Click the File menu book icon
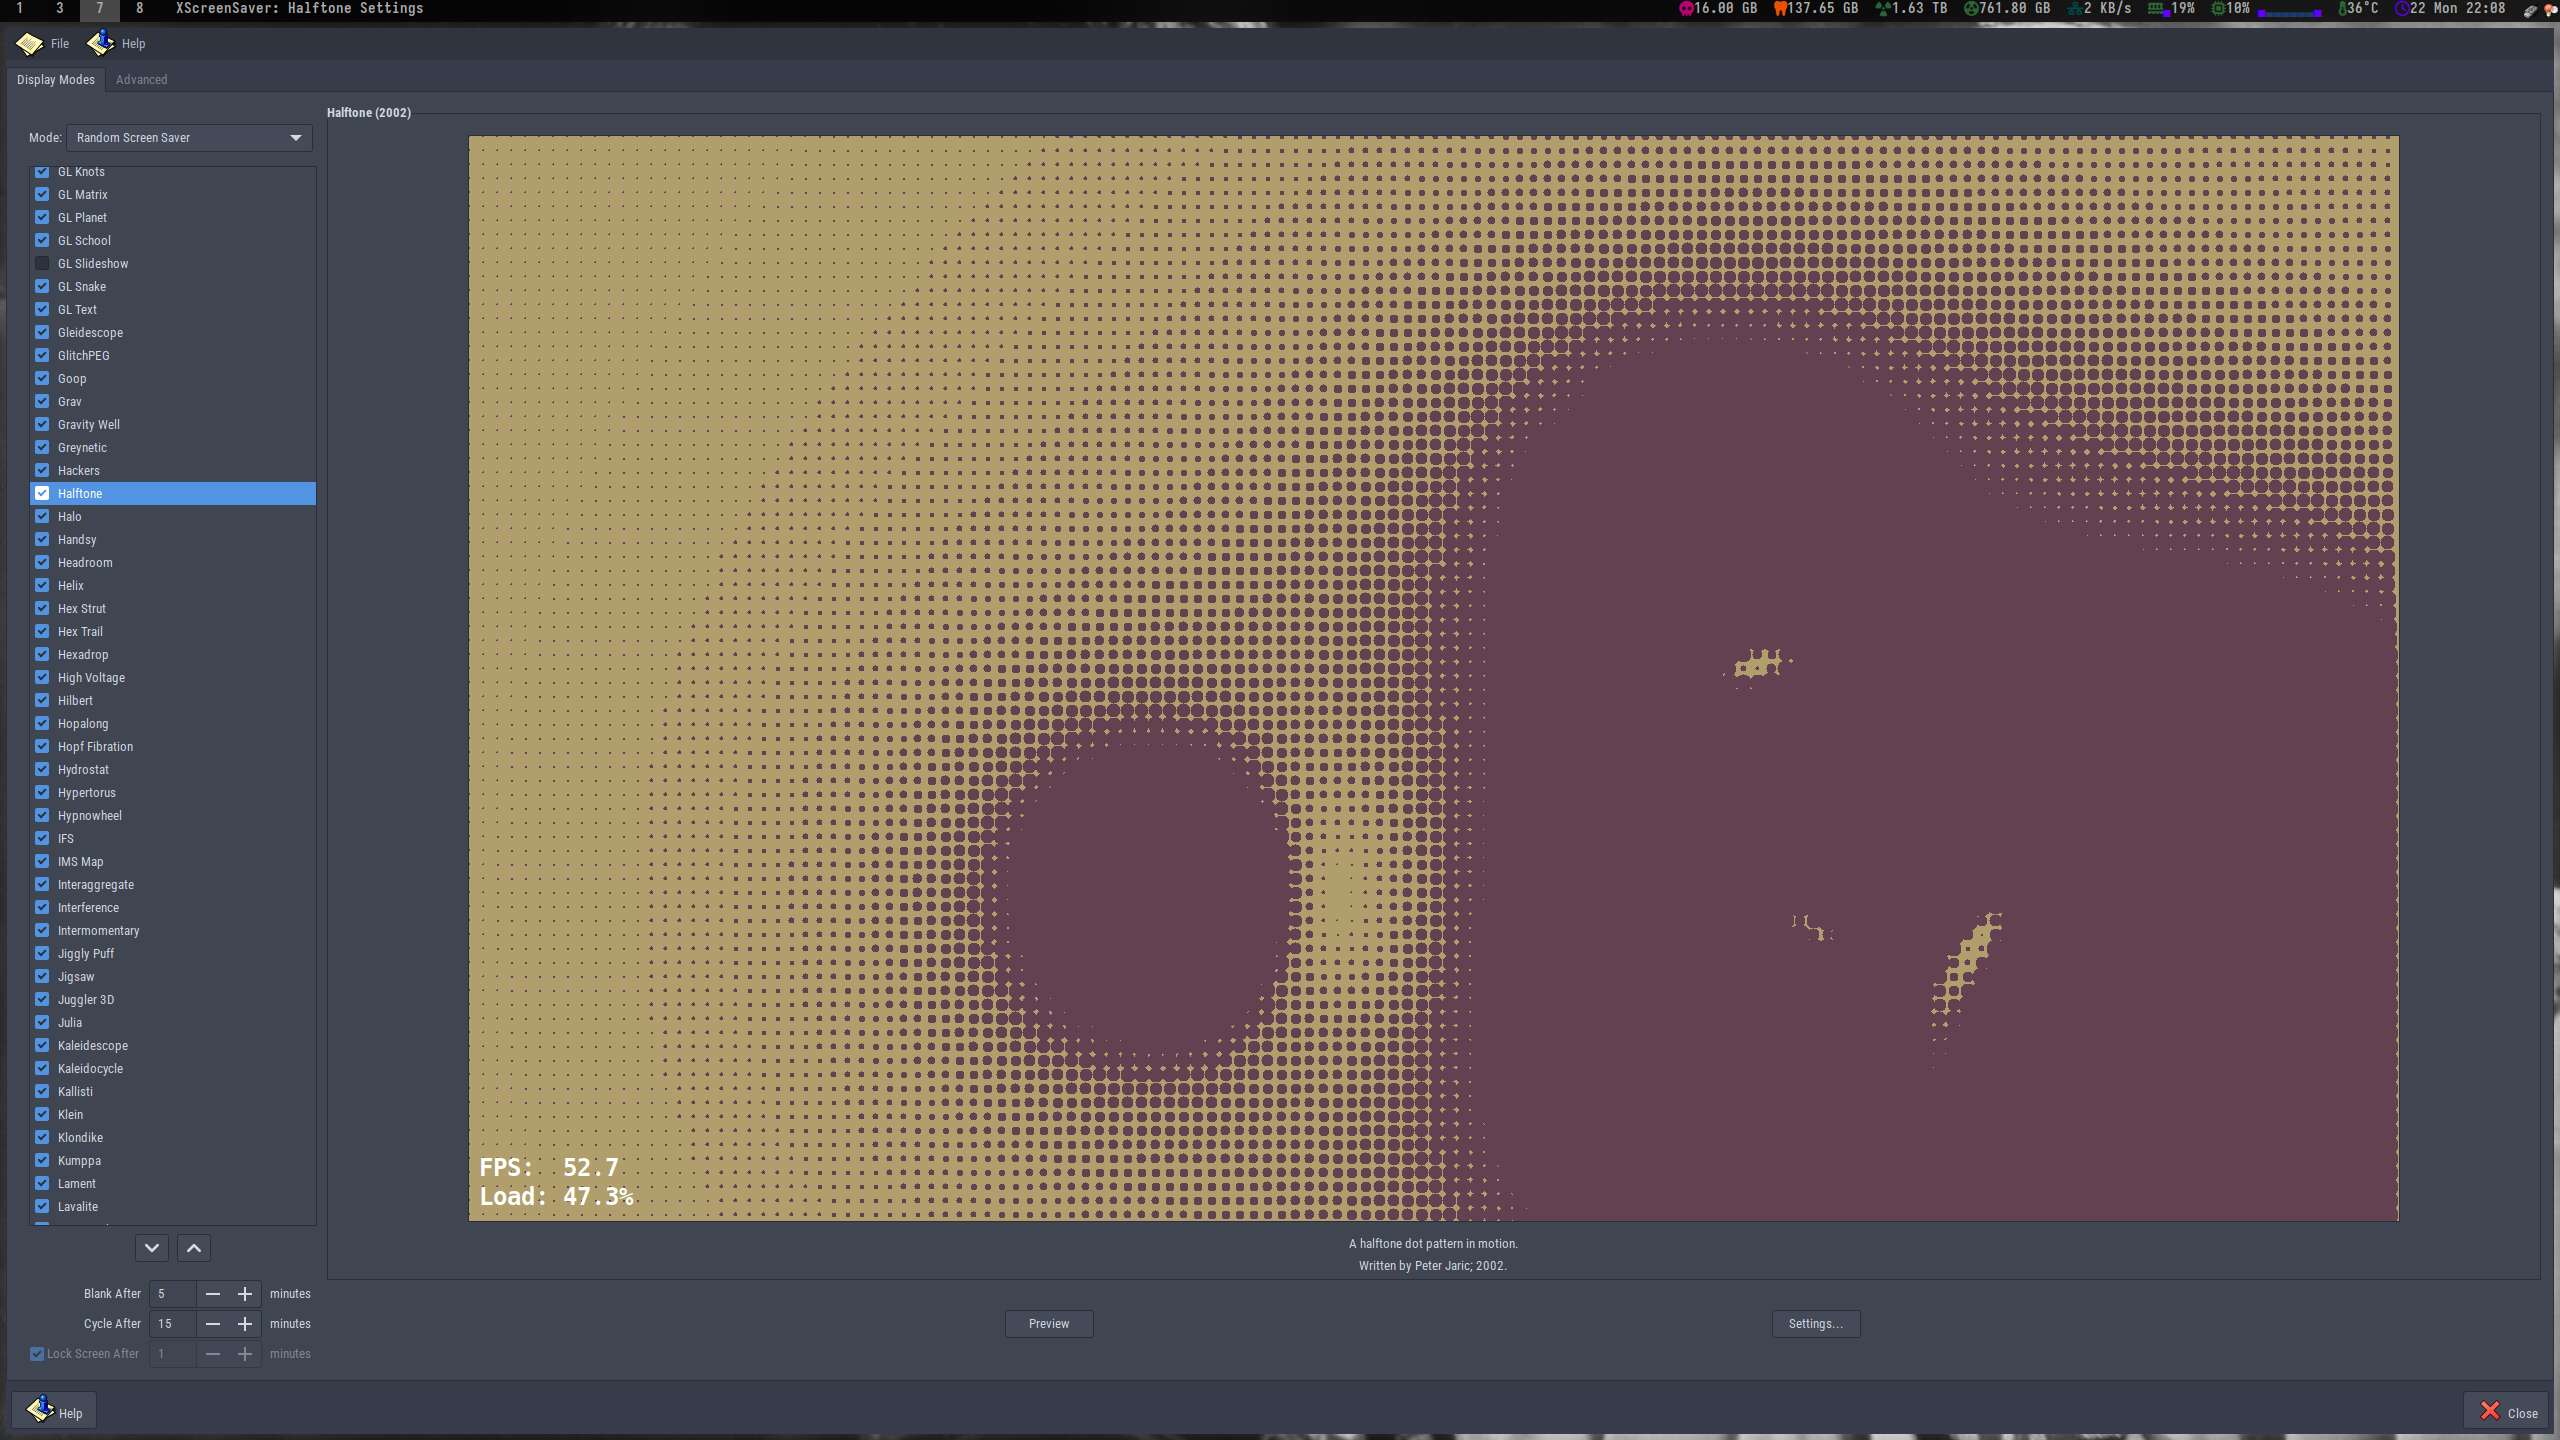Image resolution: width=2560 pixels, height=1440 pixels. [29, 44]
